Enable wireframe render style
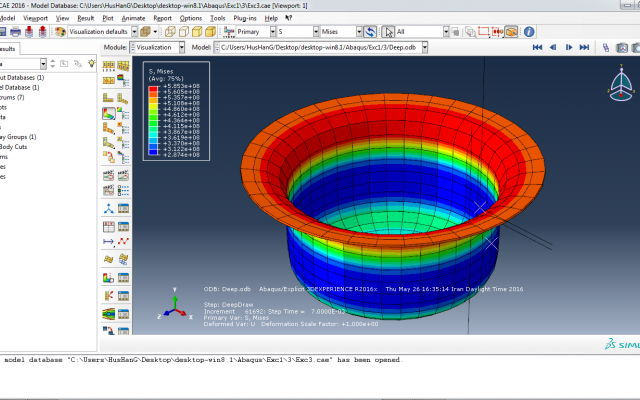This screenshot has height=400, width=640. pyautogui.click(x=170, y=31)
